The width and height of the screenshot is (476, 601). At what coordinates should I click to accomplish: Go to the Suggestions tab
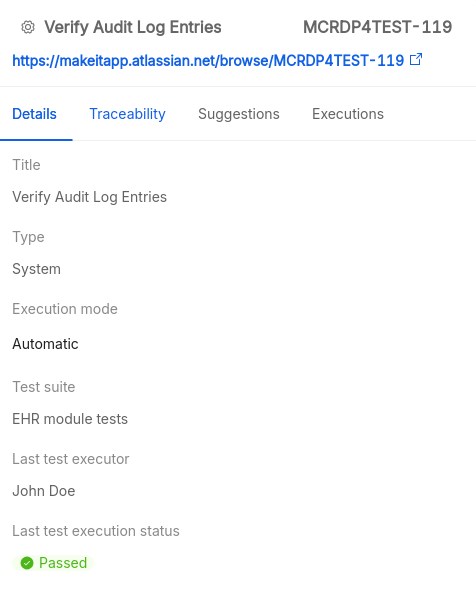pos(239,114)
